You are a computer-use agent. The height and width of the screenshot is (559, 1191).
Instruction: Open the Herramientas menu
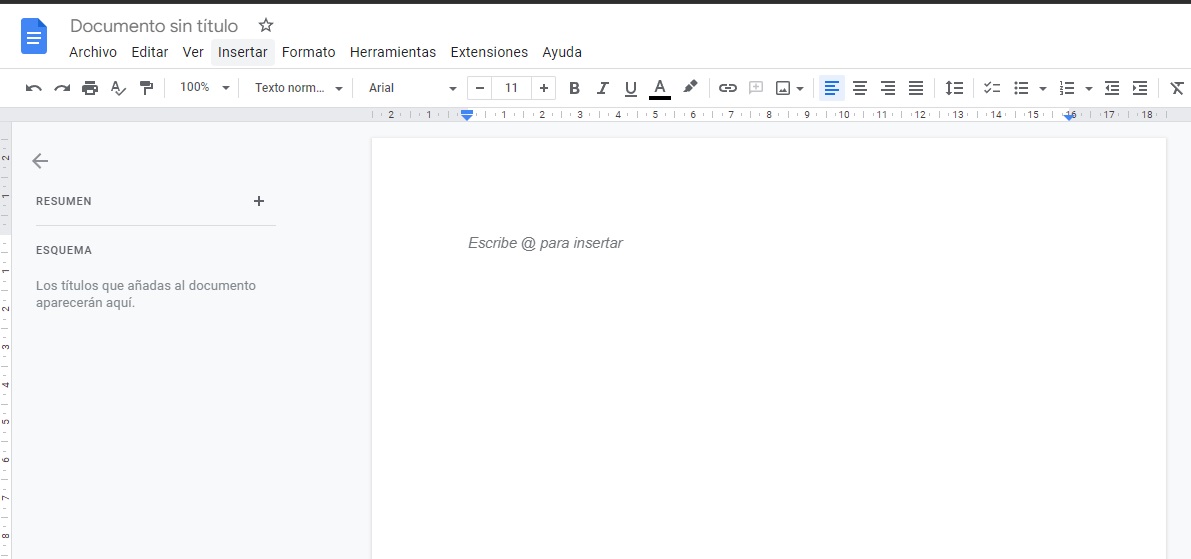point(393,52)
